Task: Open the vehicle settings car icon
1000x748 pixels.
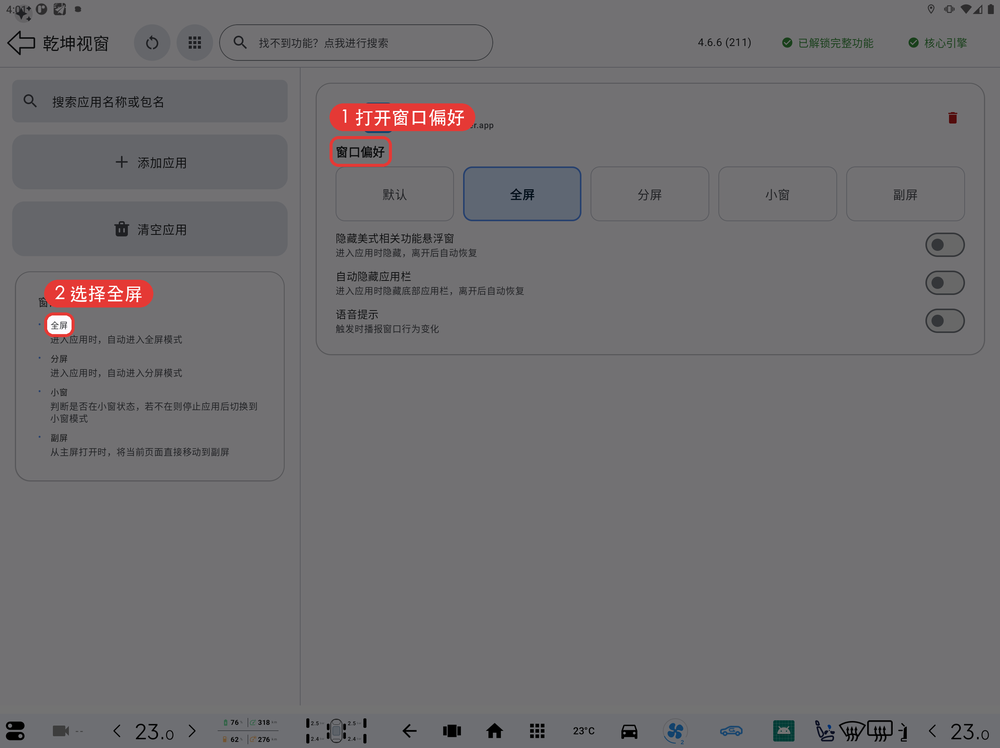Action: point(629,731)
